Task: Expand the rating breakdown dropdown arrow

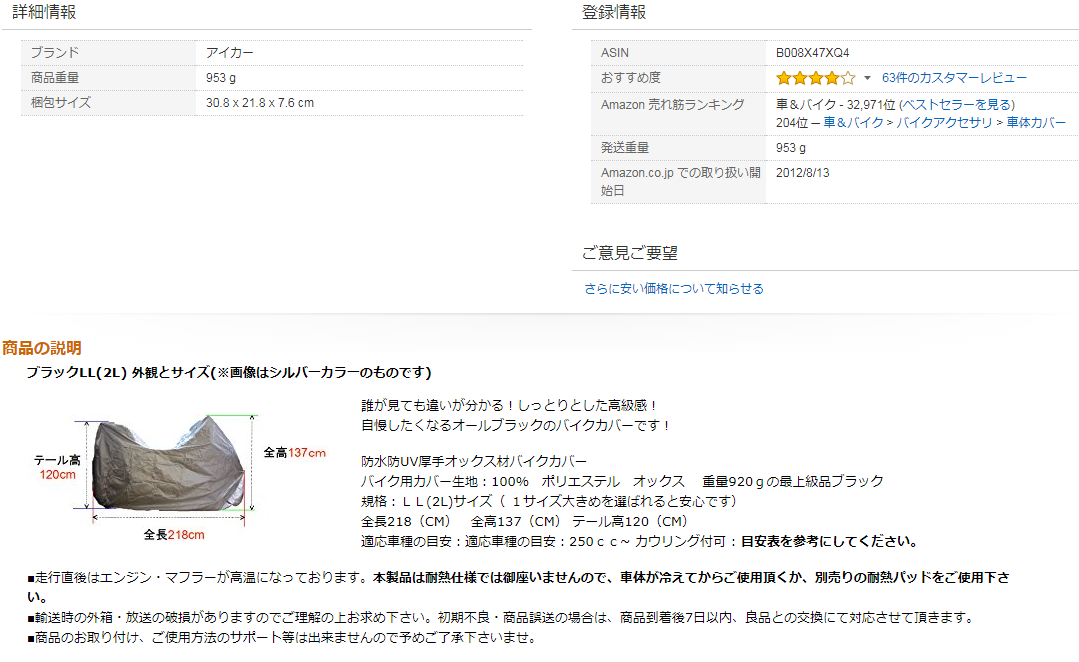Action: (x=867, y=78)
